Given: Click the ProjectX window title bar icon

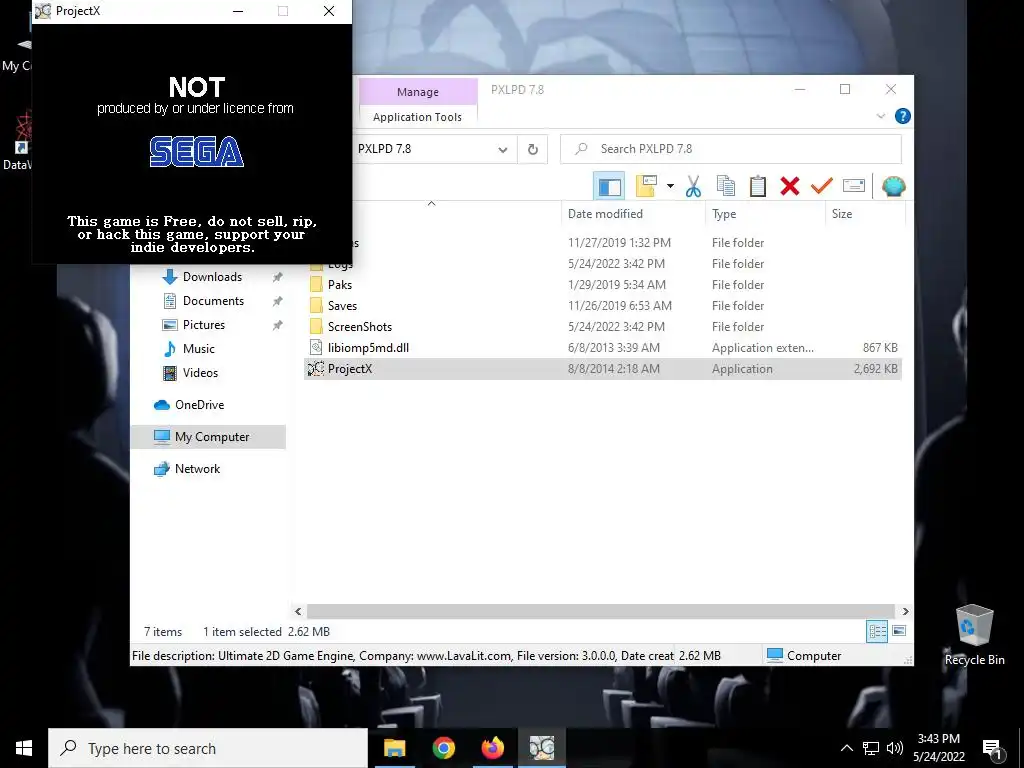Looking at the screenshot, I should [43, 11].
